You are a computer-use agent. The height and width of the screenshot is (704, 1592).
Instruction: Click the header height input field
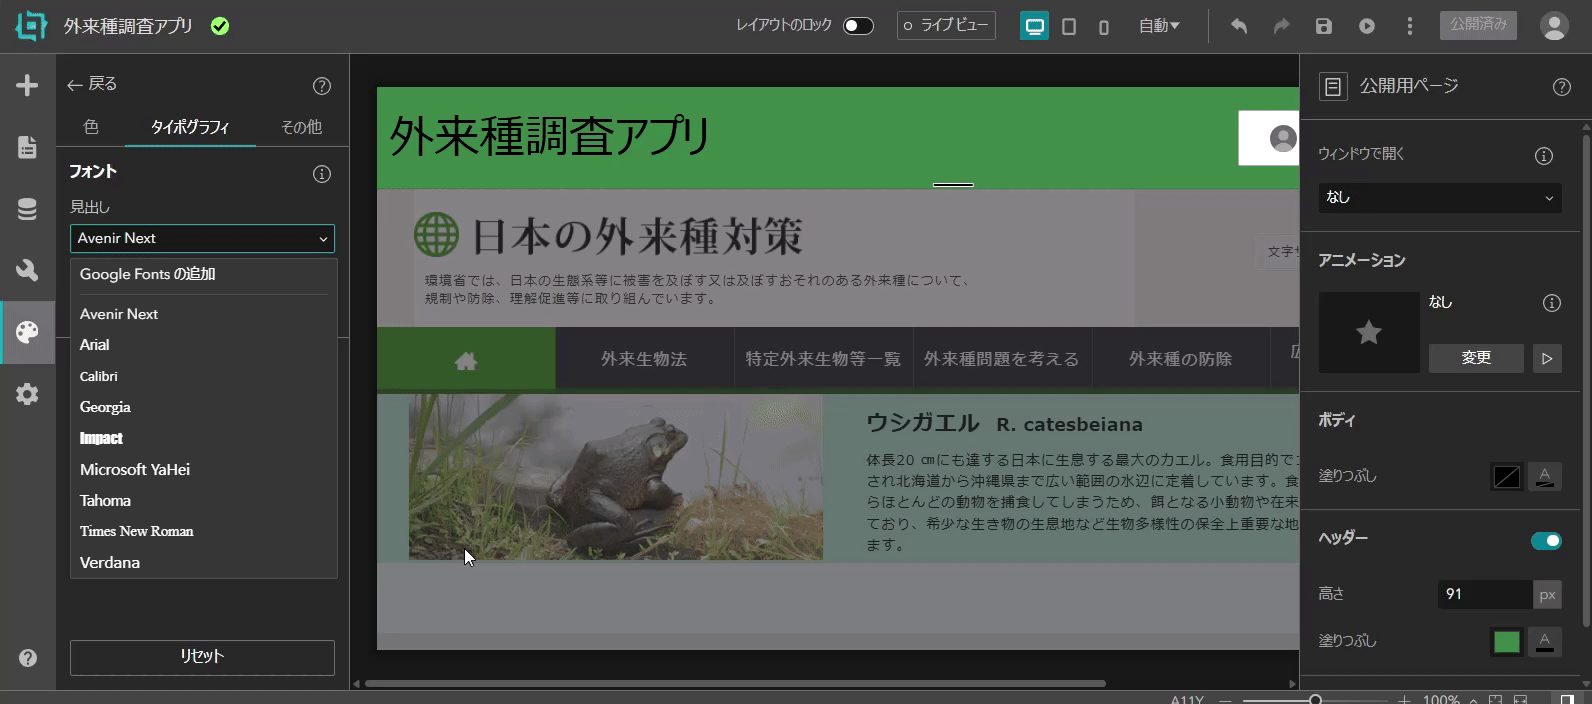1484,594
